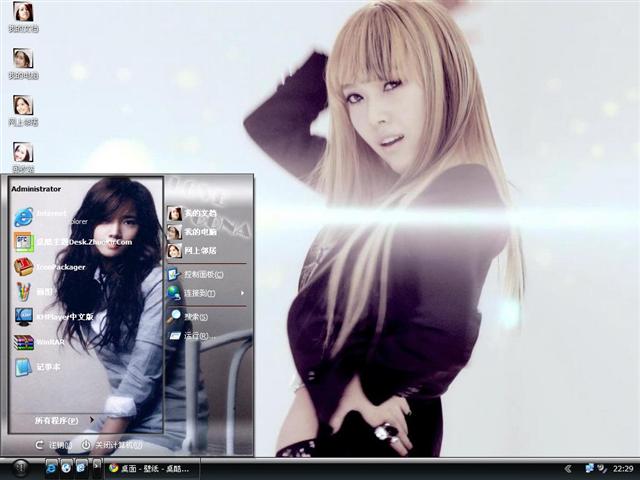Open 我的电脑 in the Start menu right pane

(x=192, y=232)
